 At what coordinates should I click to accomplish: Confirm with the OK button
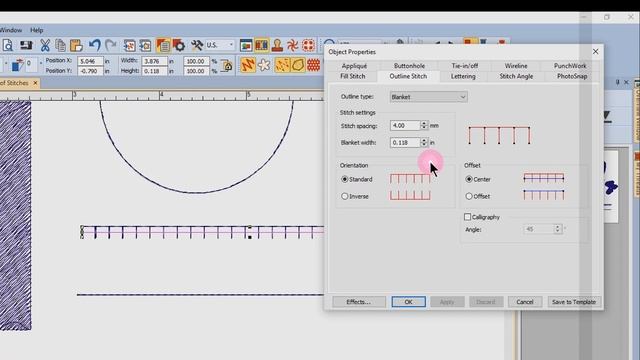(409, 302)
